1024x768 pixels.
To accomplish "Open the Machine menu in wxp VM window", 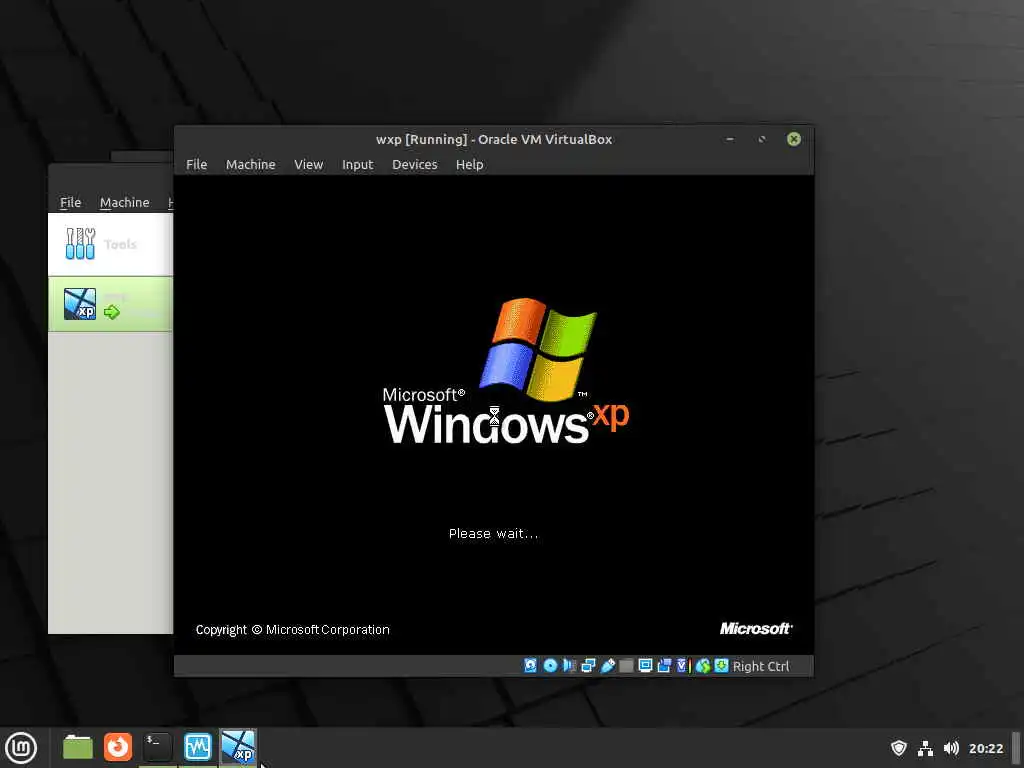I will click(251, 165).
